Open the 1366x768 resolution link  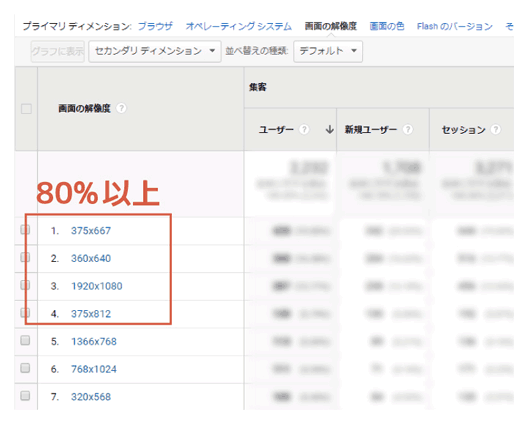(94, 341)
